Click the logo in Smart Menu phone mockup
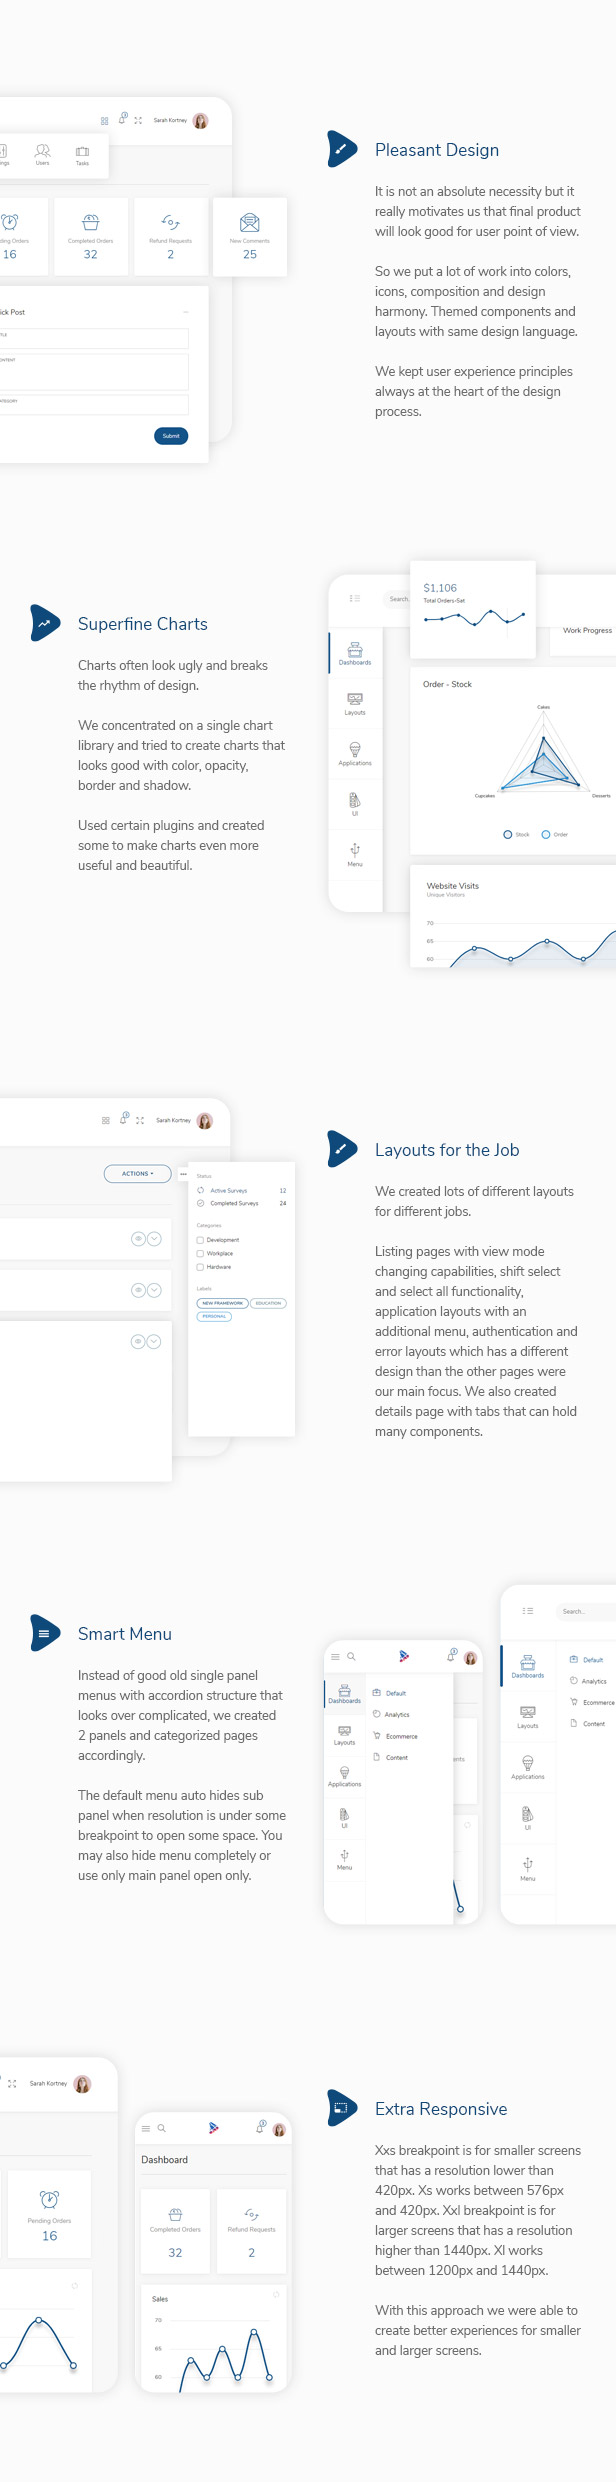The image size is (616, 2482). coord(404,1657)
